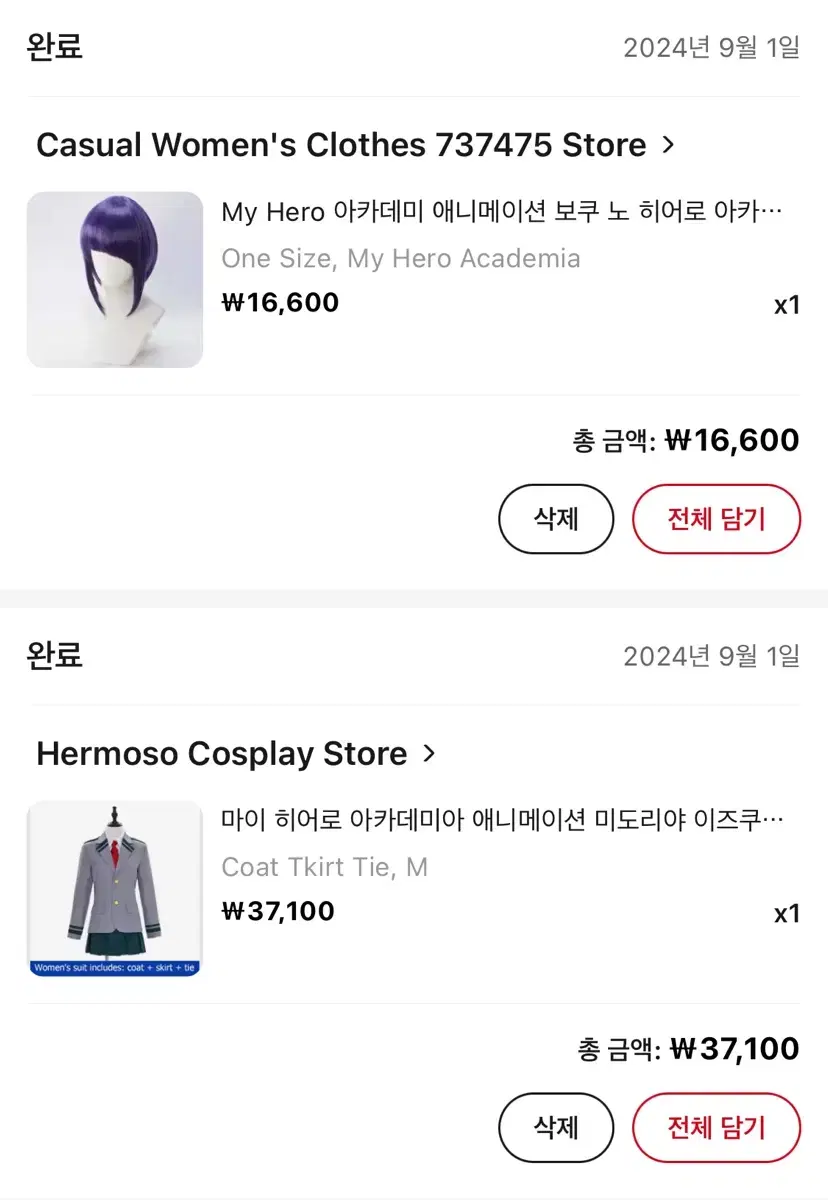828x1200 pixels.
Task: Open Hermoso Cosplay Store chevron arrow
Action: coord(429,753)
